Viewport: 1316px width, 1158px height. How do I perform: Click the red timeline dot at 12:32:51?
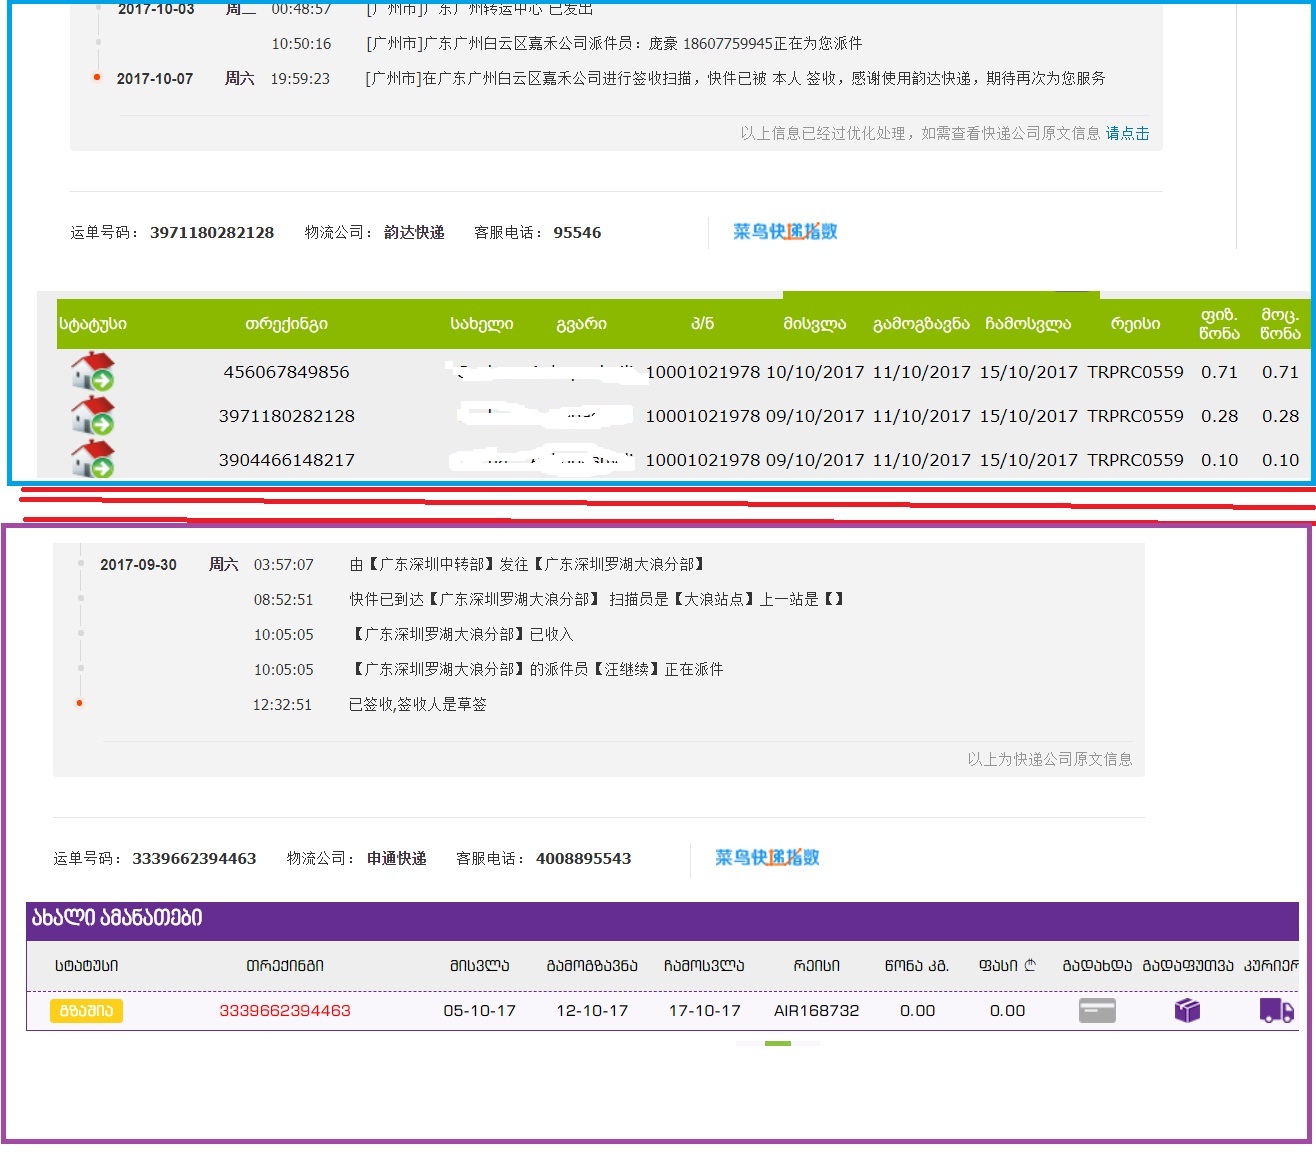80,703
